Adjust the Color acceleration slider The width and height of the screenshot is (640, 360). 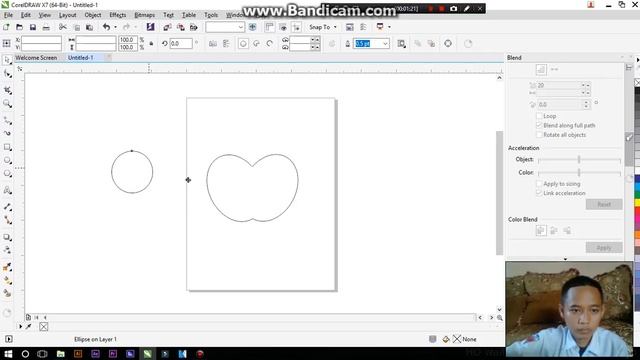579,173
